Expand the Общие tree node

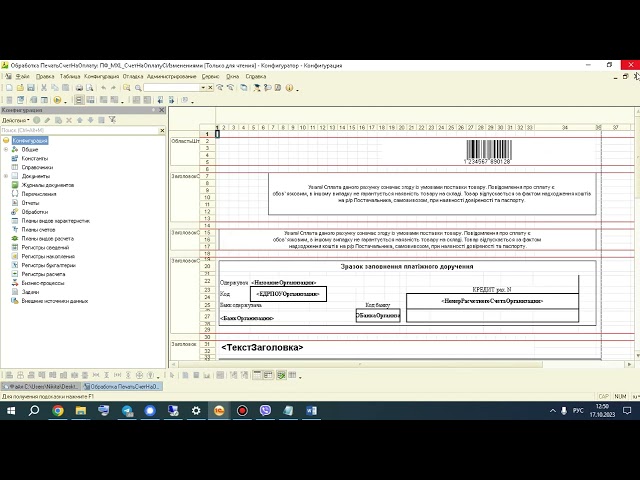tap(6, 149)
